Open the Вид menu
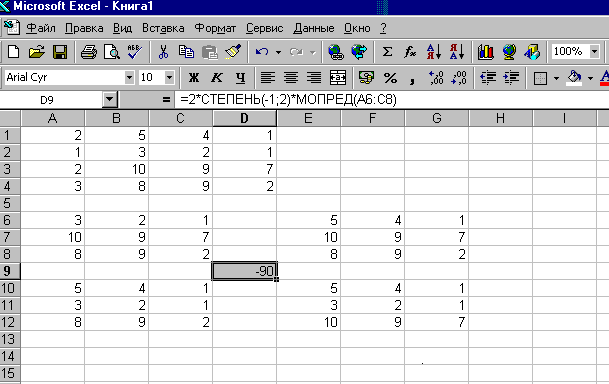This screenshot has height=384, width=609. tap(122, 28)
